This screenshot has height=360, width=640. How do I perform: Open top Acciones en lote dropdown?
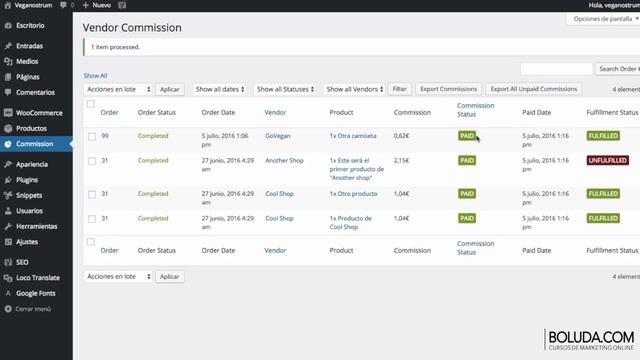coord(118,89)
